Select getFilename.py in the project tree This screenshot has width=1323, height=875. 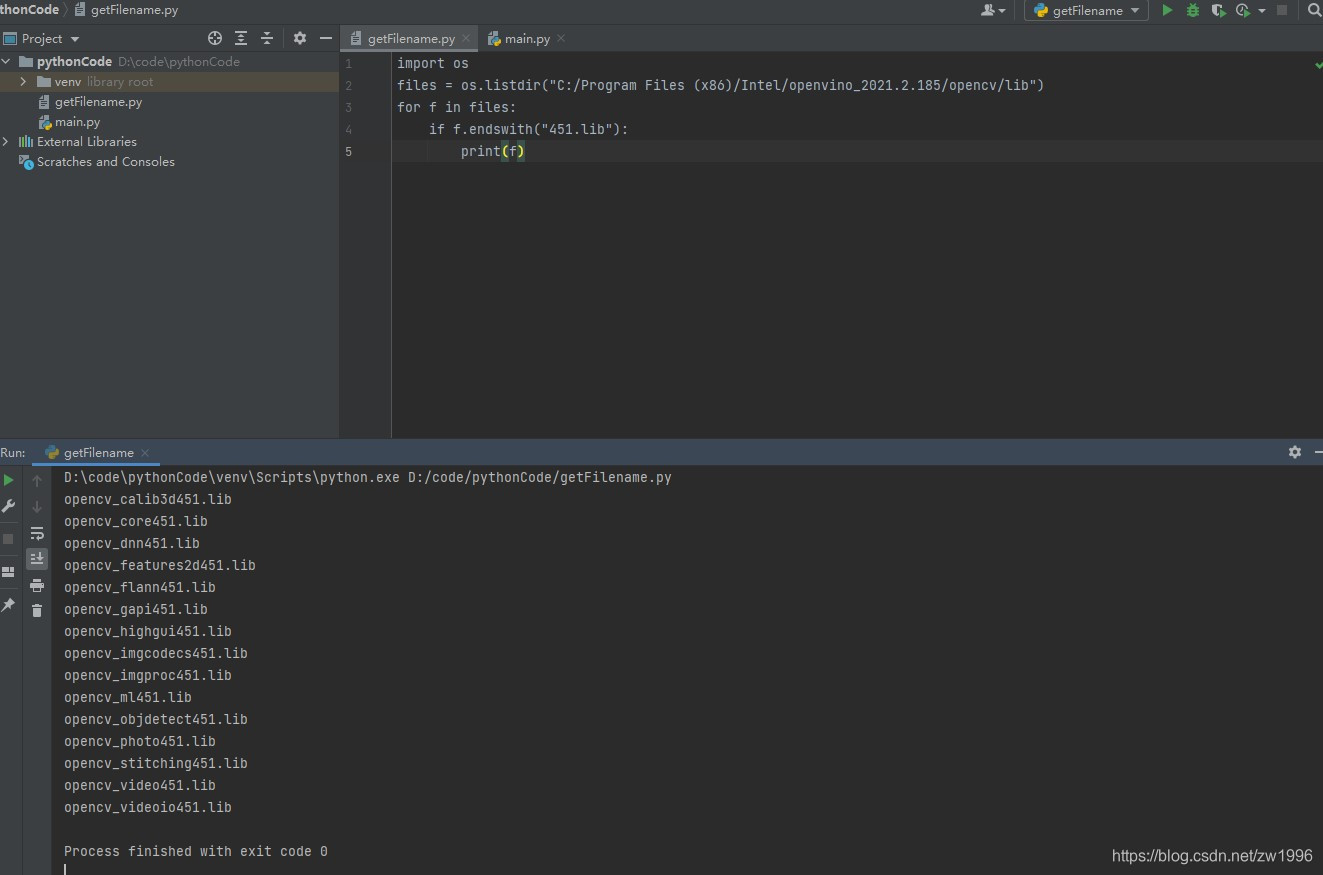click(98, 101)
